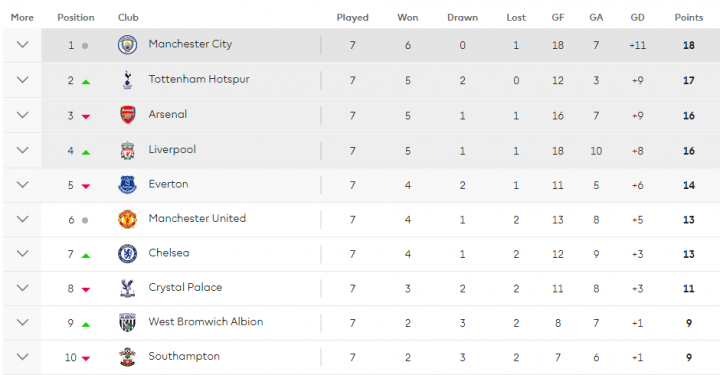Click the Chelsea lion crest
Viewport: 720px width, 375px height.
(127, 254)
